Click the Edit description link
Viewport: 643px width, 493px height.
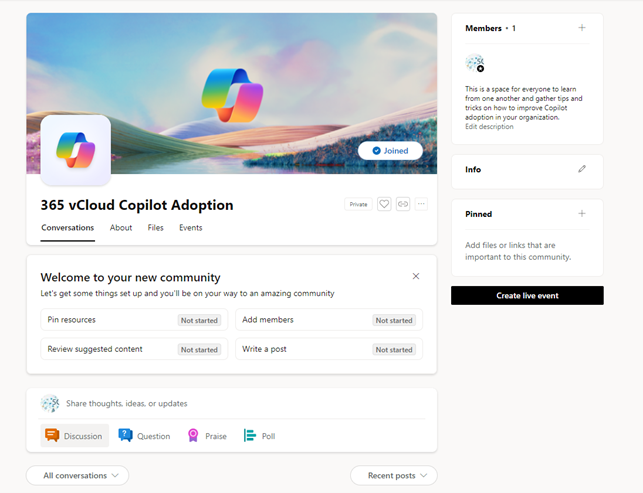[489, 127]
